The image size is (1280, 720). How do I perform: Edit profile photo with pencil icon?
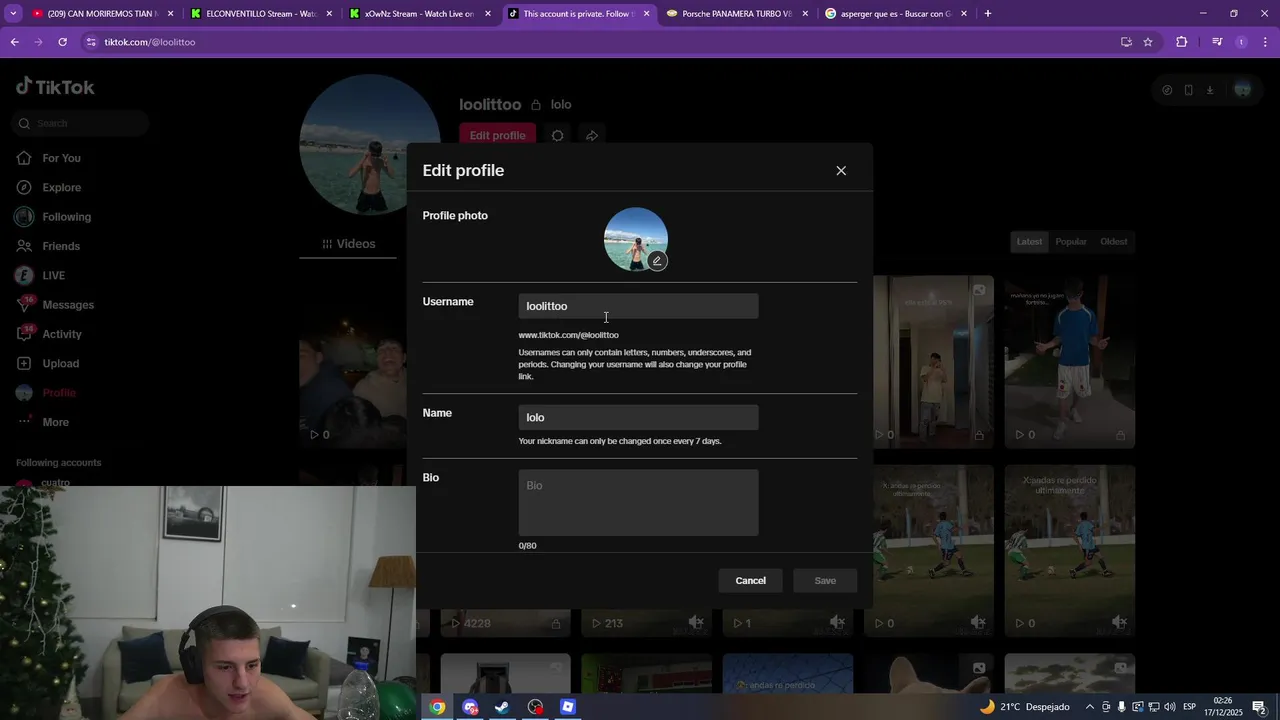tap(657, 261)
